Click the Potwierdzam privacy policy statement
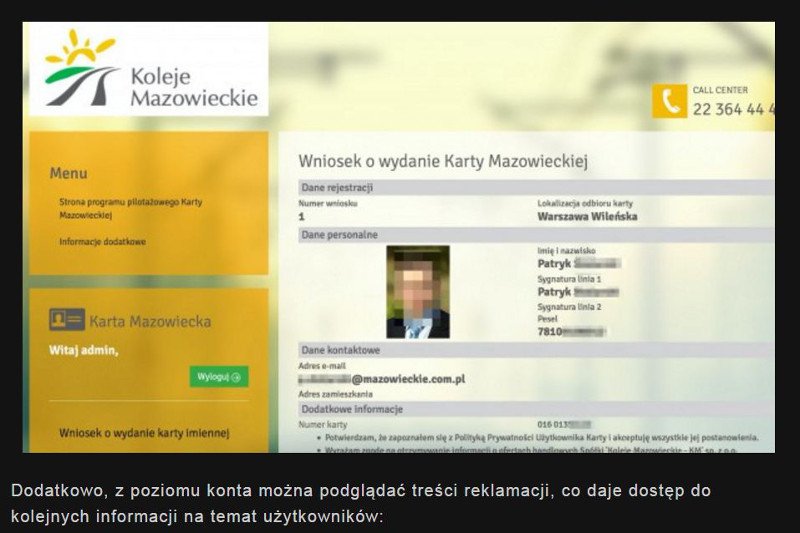Viewport: 800px width, 533px height. point(541,438)
